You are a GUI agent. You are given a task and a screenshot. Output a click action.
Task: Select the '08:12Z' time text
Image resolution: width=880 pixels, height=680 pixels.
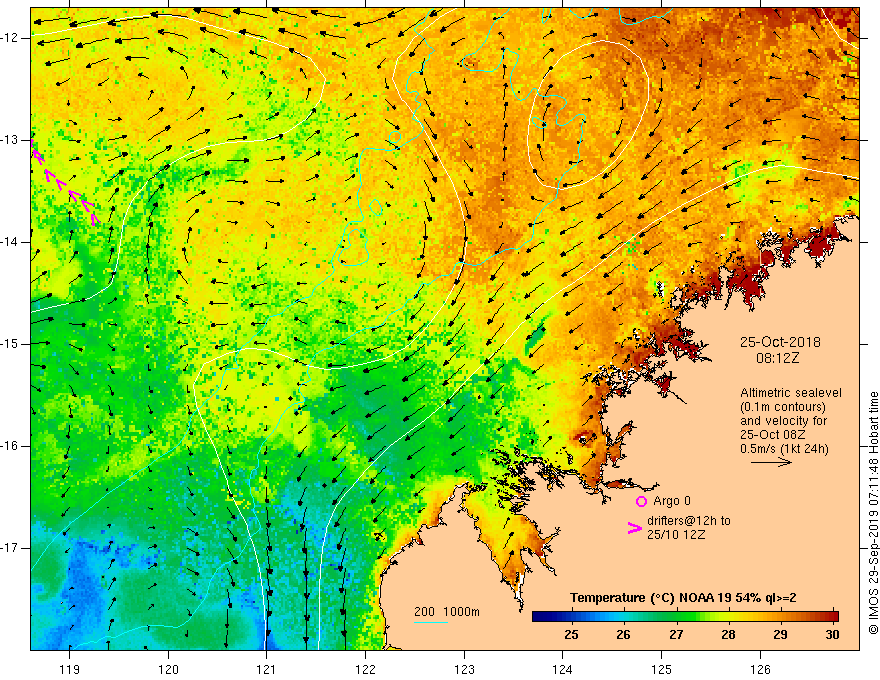777,358
